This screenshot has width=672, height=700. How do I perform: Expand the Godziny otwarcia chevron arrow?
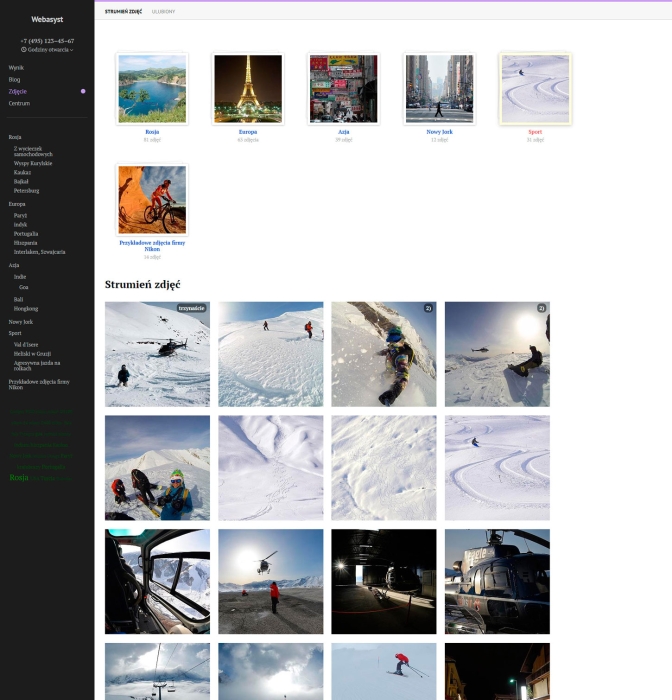(x=71, y=49)
